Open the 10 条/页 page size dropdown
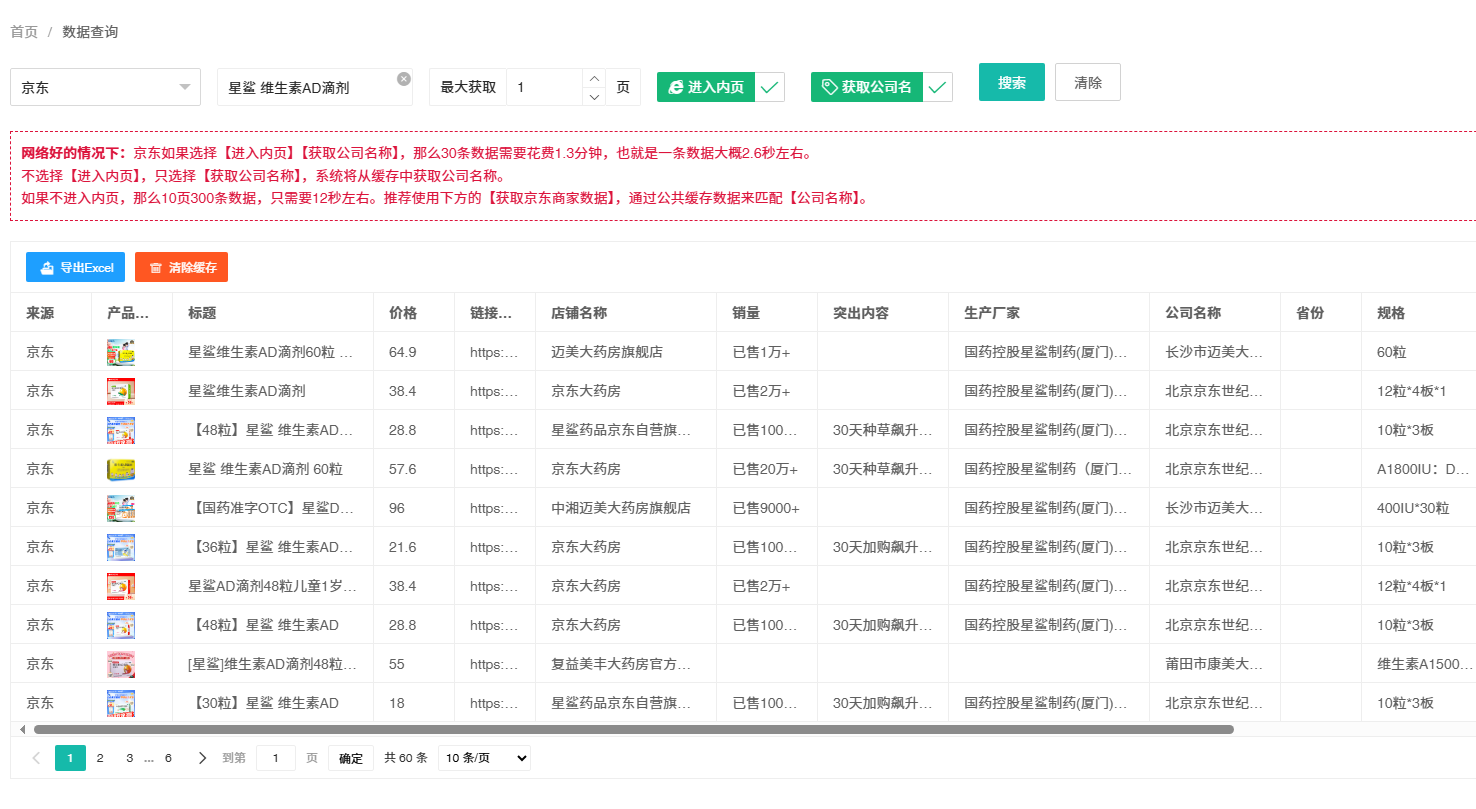Viewport: 1476px width, 809px height. tap(484, 758)
